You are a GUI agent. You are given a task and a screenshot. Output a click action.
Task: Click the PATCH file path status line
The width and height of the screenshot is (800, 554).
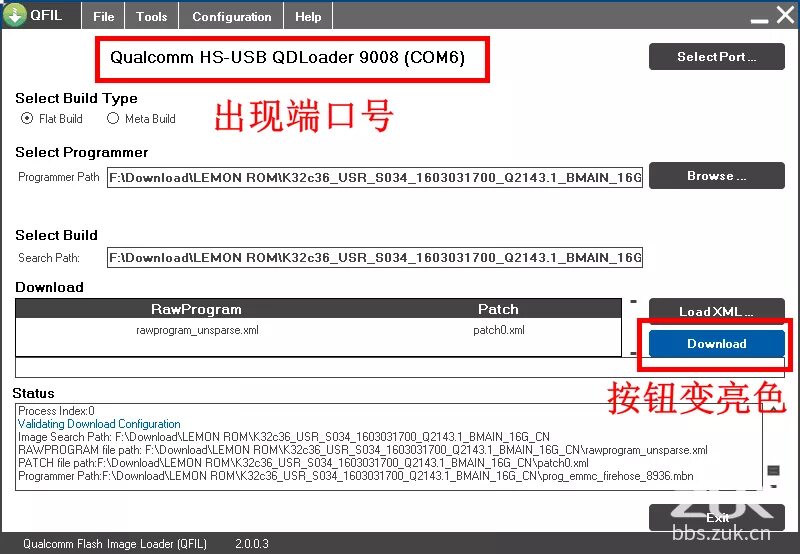pos(303,463)
